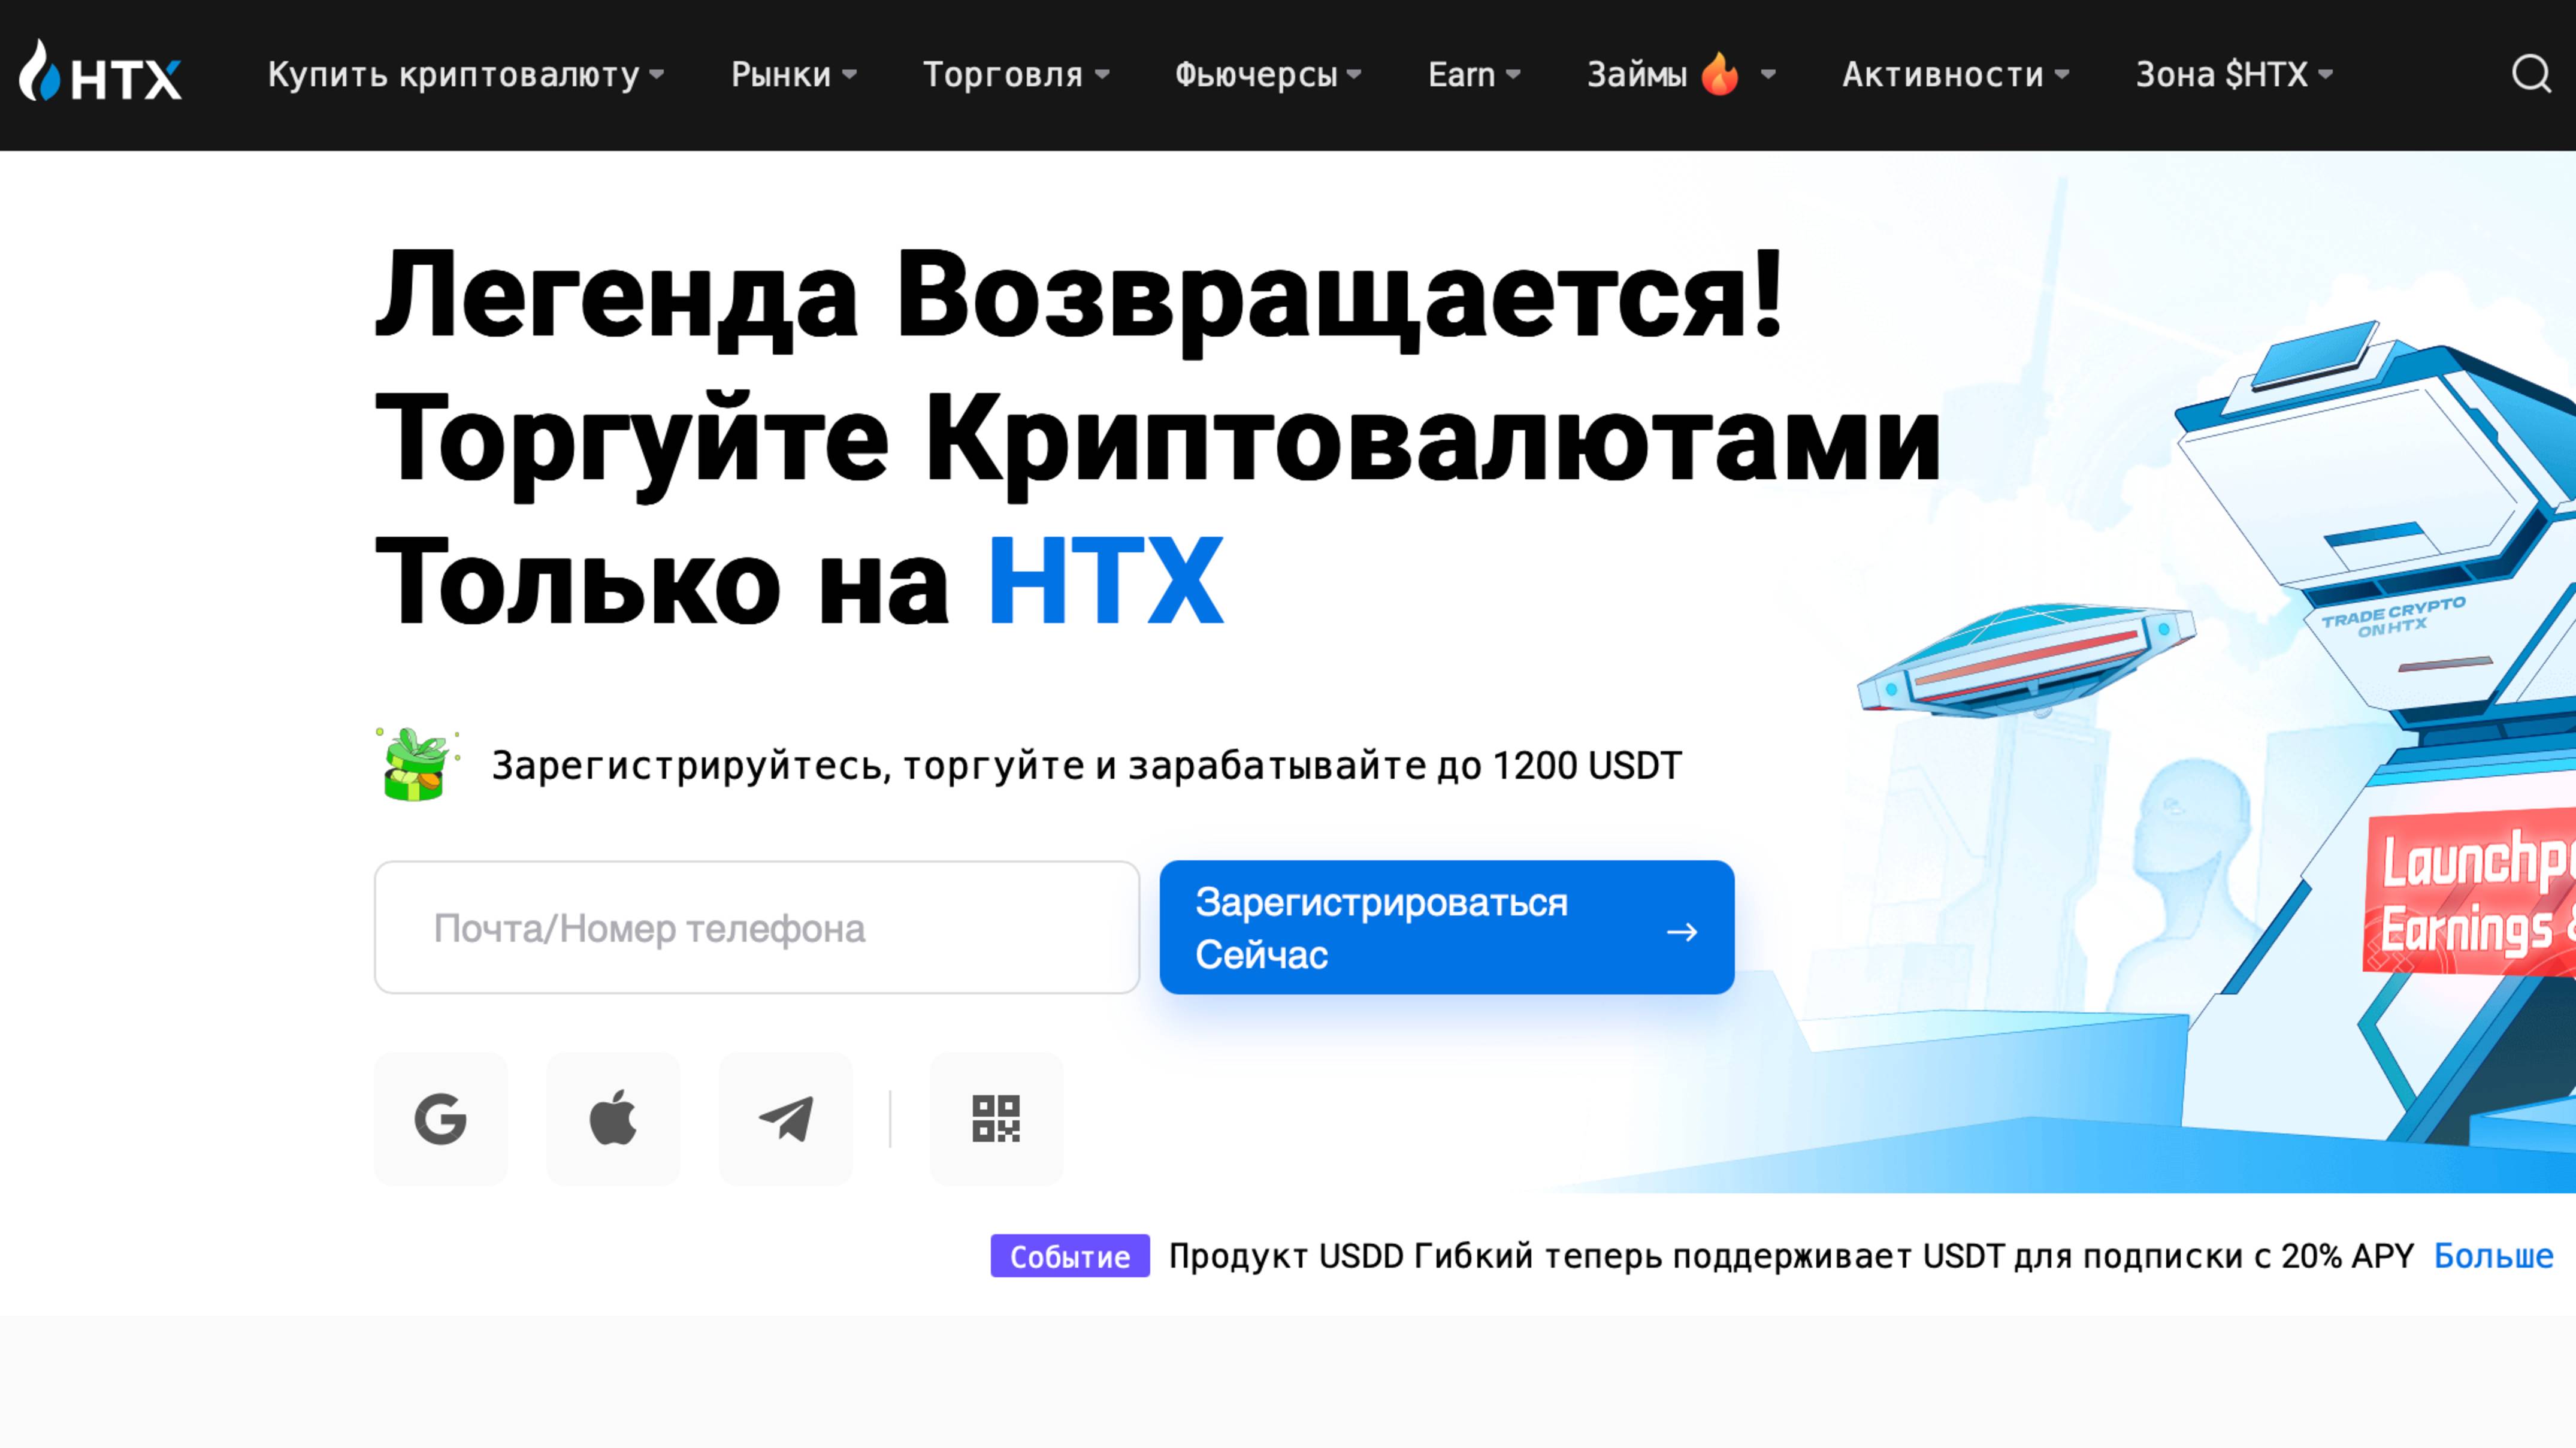The image size is (2576, 1448).
Task: Click the 1200 USDT registration promo text
Action: click(1087, 766)
